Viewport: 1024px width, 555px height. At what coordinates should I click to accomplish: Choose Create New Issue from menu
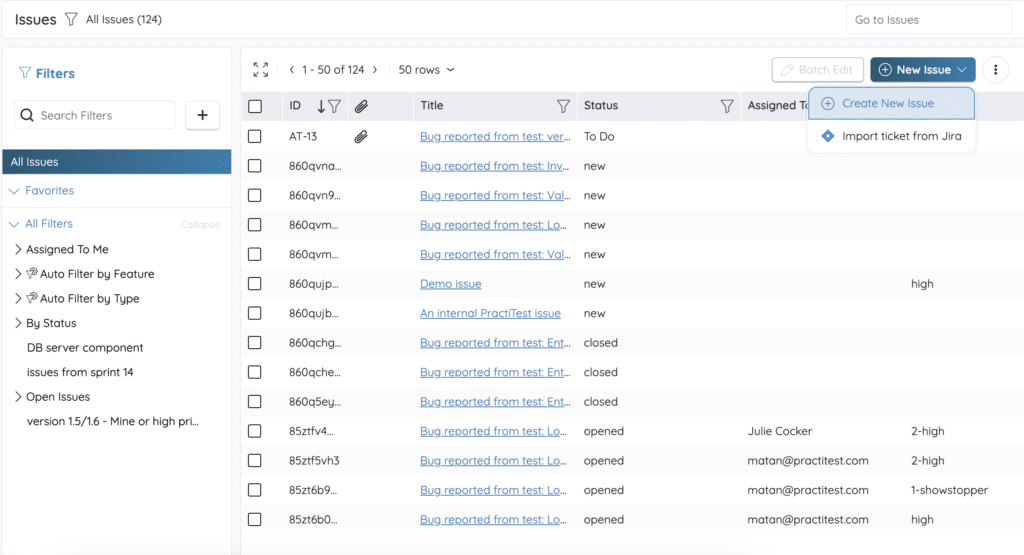pos(887,104)
